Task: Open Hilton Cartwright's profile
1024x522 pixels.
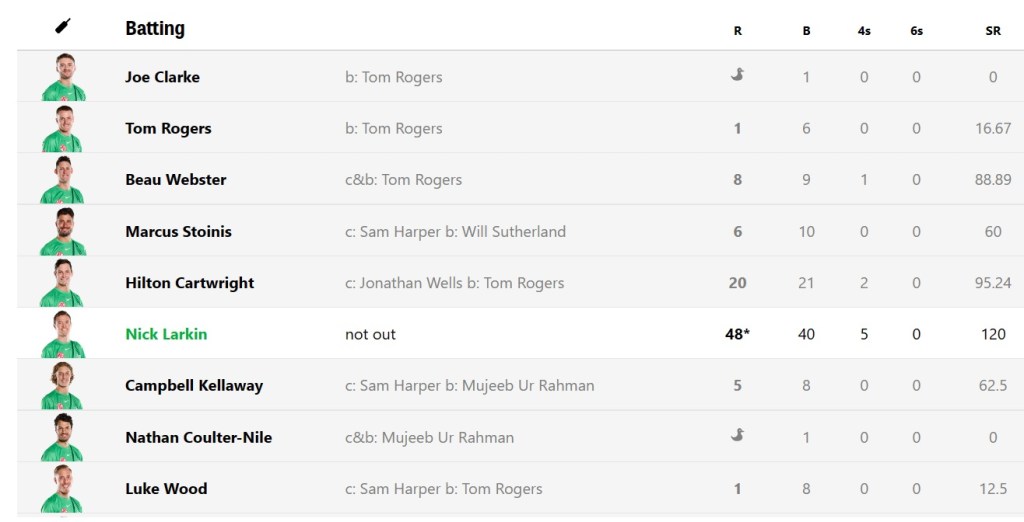Action: 189,283
